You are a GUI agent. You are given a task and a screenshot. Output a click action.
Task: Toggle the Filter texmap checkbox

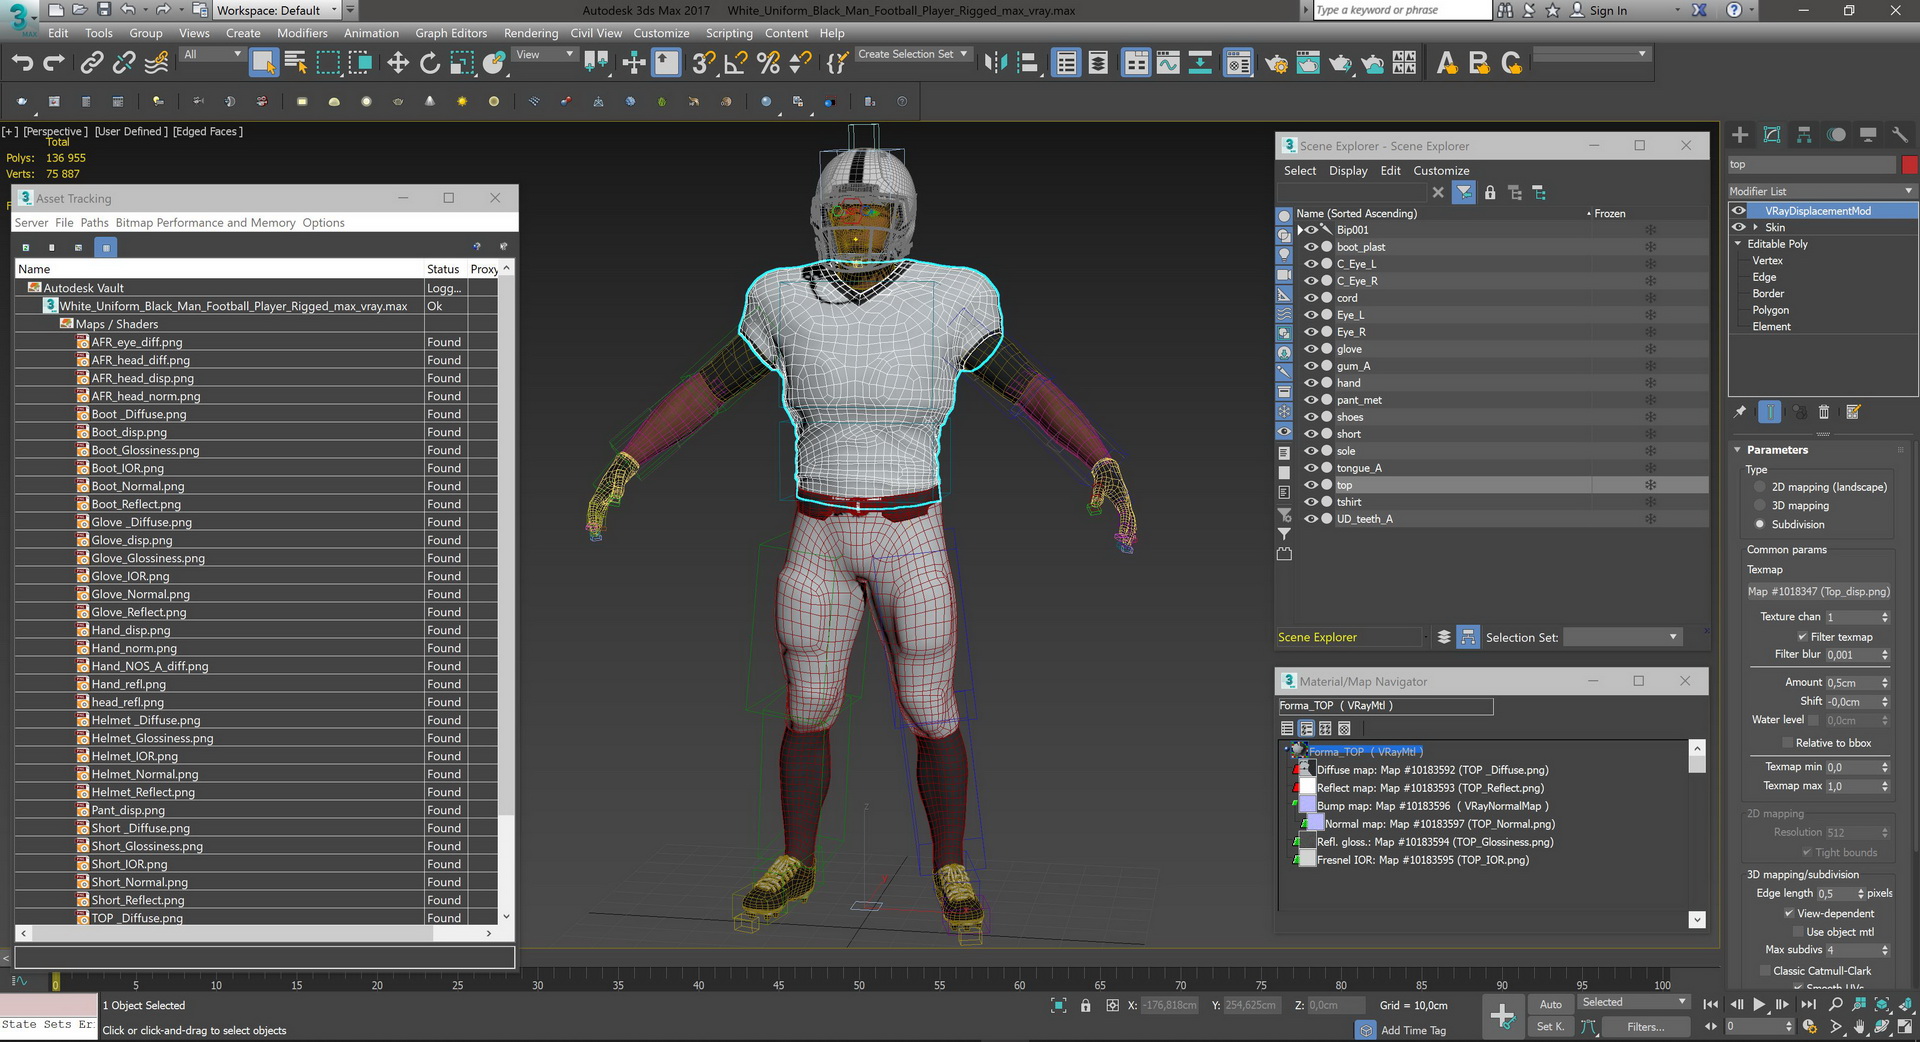[x=1802, y=637]
